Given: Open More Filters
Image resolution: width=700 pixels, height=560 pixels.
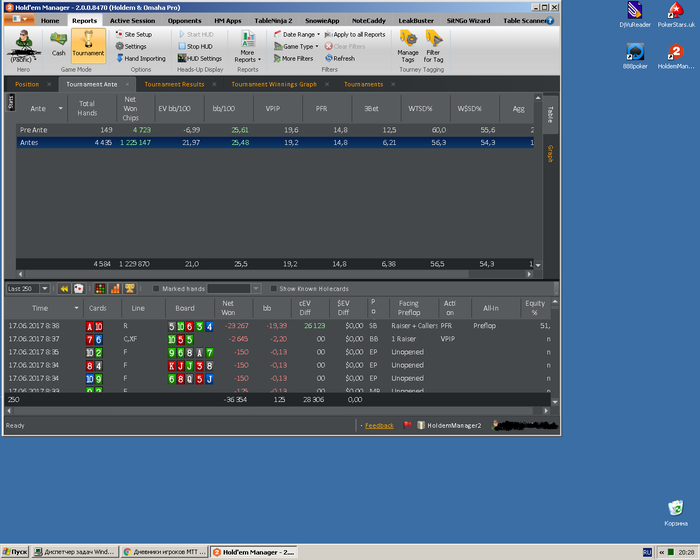Looking at the screenshot, I should point(293,59).
